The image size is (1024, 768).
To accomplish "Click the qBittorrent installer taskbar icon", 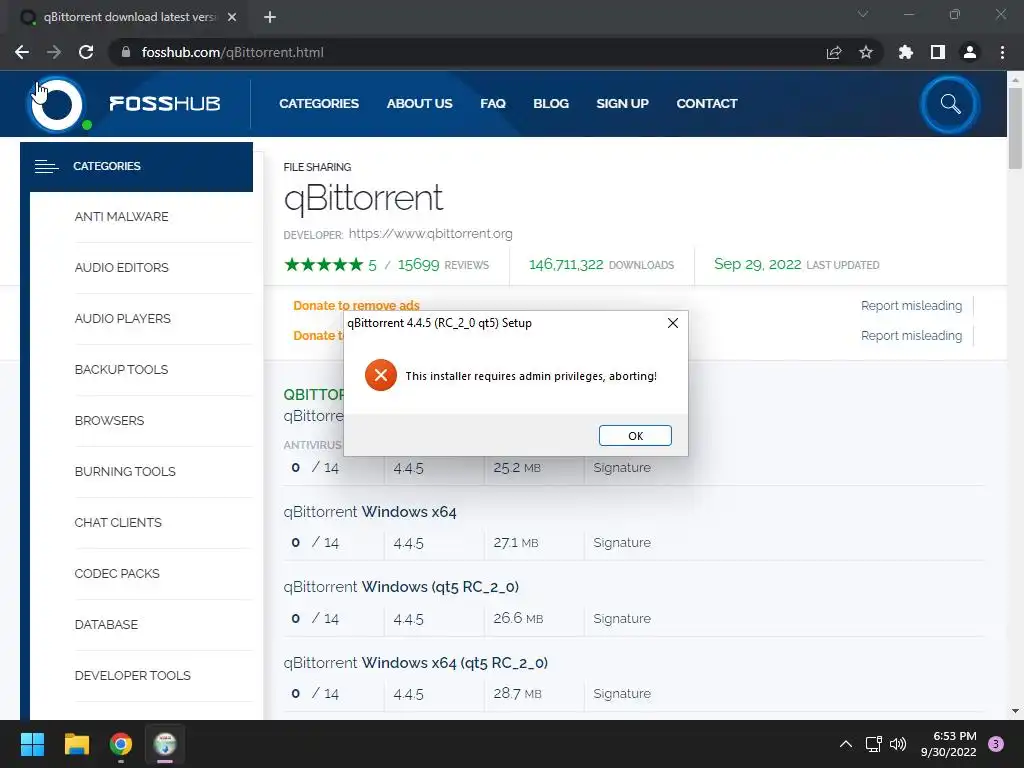I will pos(165,744).
